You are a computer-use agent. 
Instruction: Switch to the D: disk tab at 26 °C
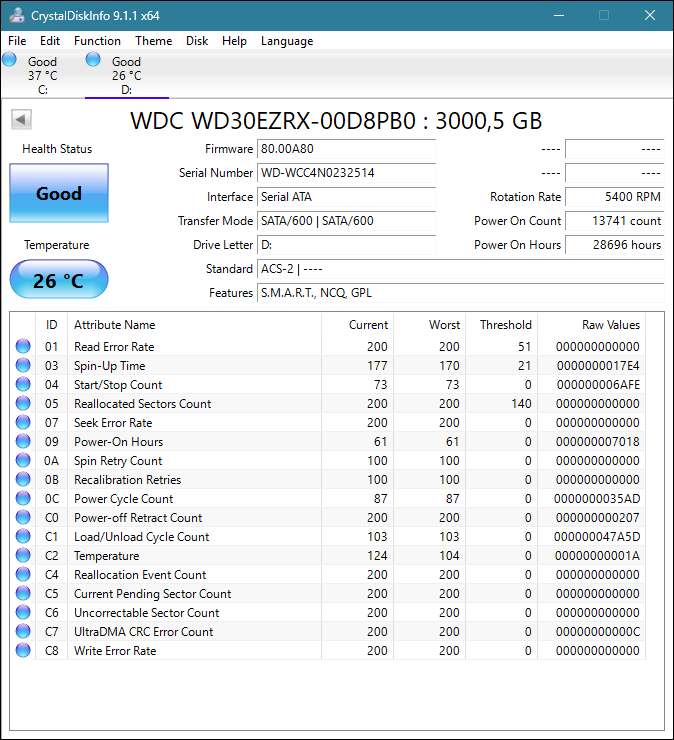(126, 75)
